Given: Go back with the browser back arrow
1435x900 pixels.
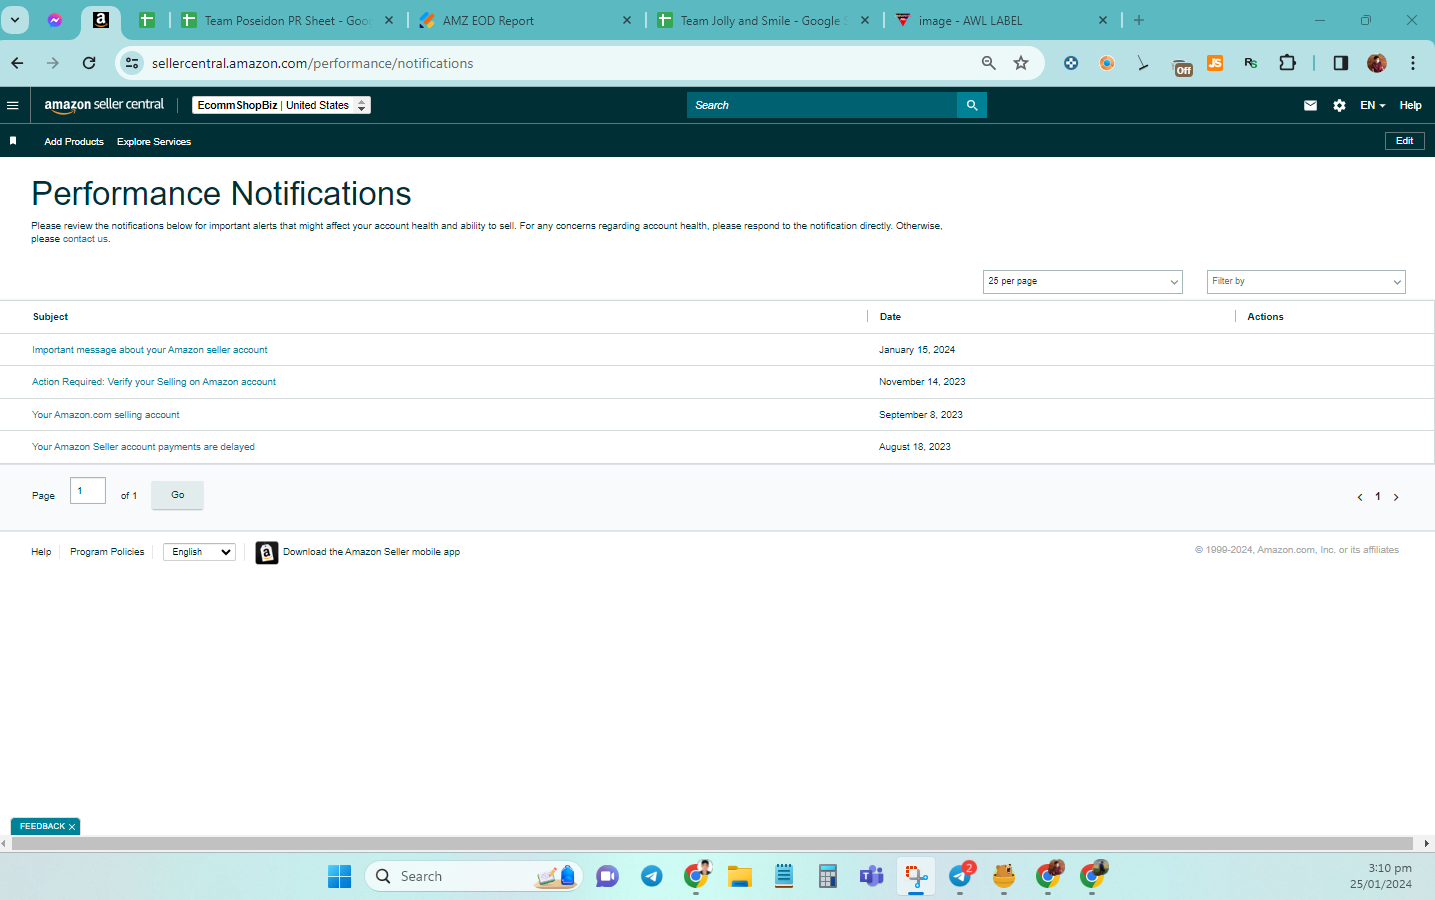Looking at the screenshot, I should (17, 63).
